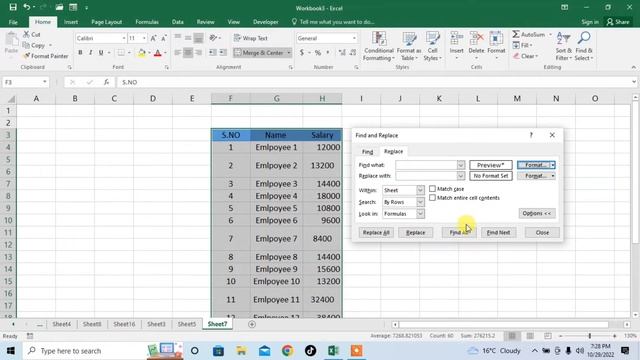640x360 pixels.
Task: Click the Save icon in quick access toolbar
Action: pos(13,7)
